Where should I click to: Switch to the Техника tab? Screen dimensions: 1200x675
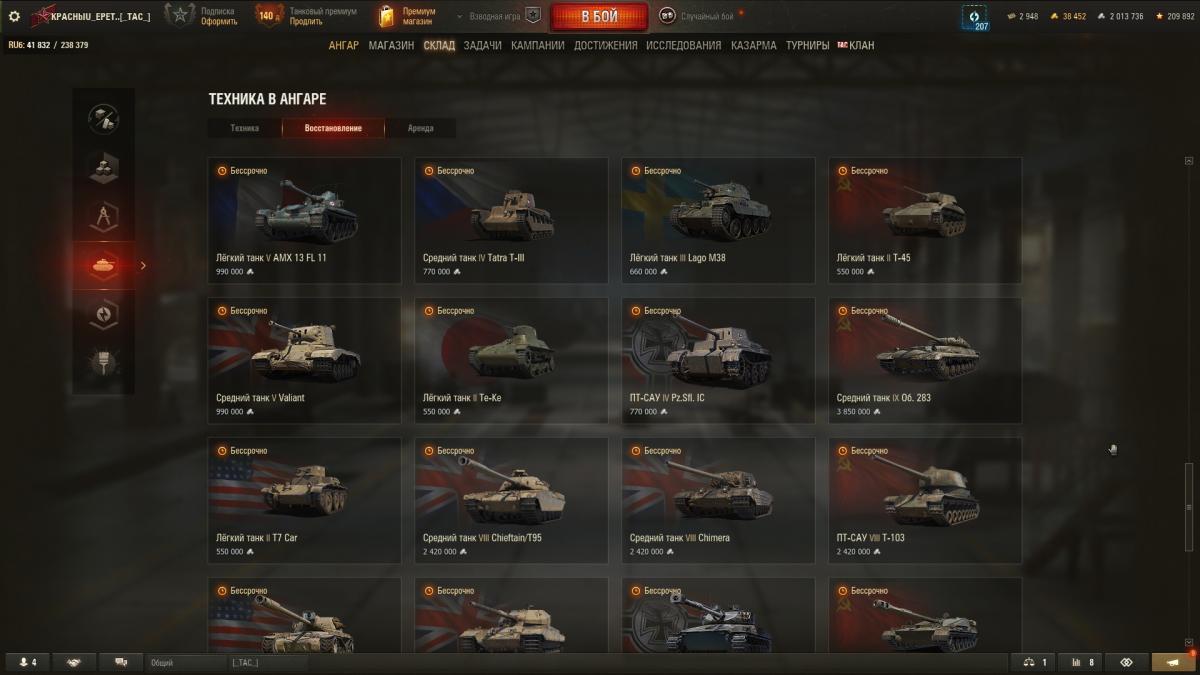(244, 128)
